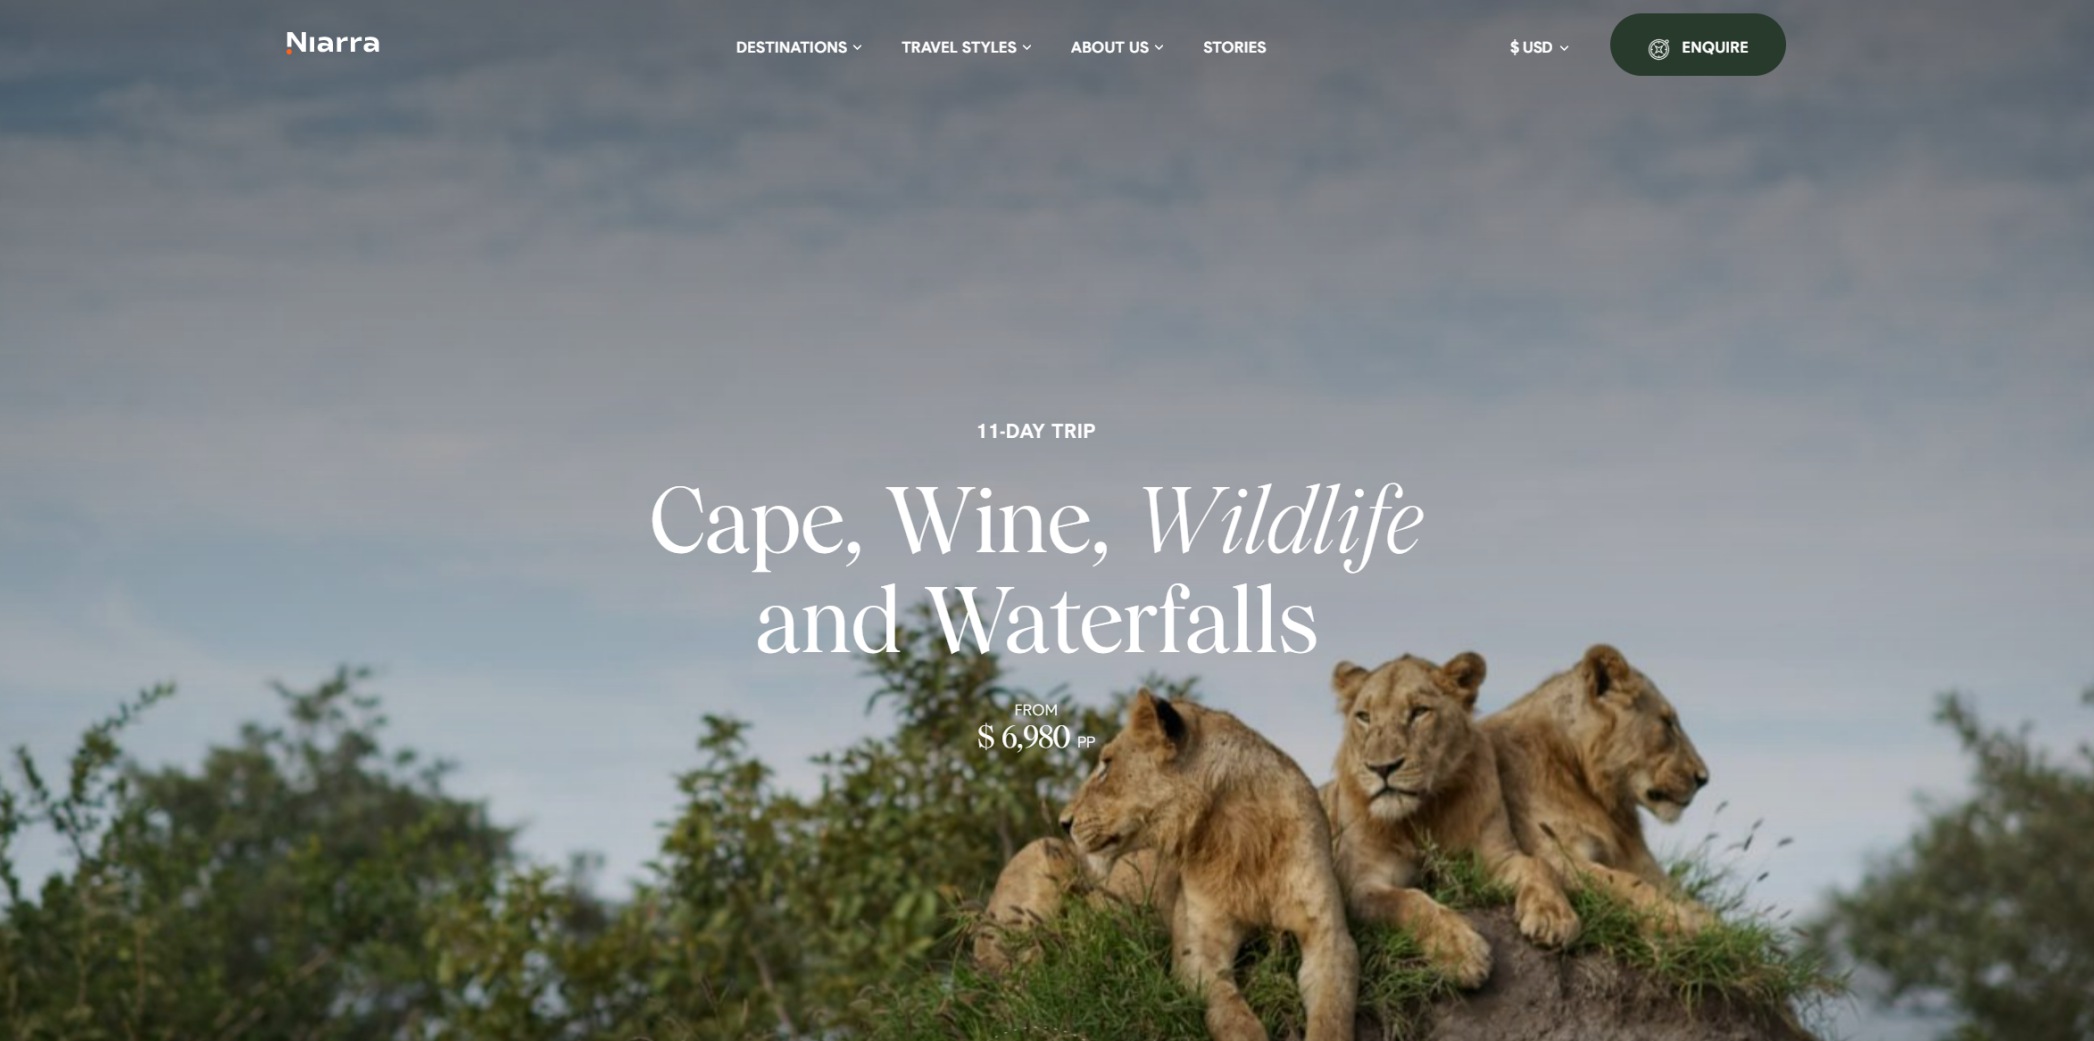Click the Niarra logo

point(333,43)
